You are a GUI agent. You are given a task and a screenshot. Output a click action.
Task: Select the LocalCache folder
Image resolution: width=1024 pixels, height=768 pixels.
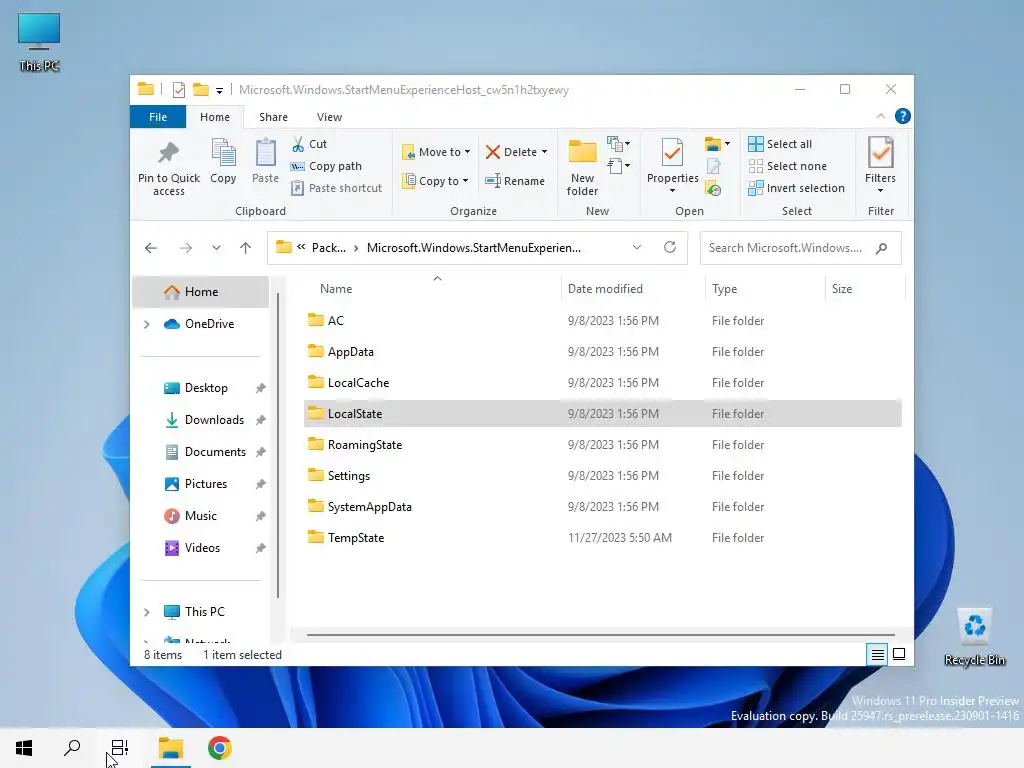(602, 383)
